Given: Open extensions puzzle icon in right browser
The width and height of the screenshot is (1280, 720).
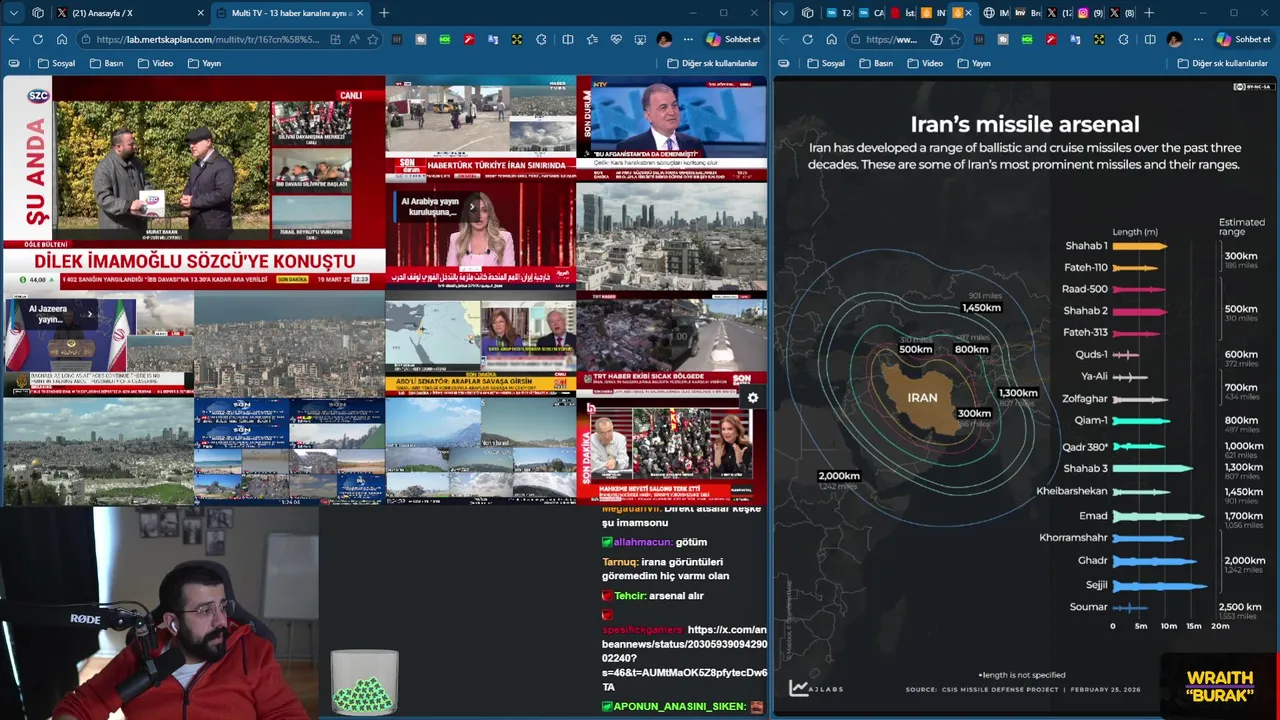Looking at the screenshot, I should coord(1123,39).
